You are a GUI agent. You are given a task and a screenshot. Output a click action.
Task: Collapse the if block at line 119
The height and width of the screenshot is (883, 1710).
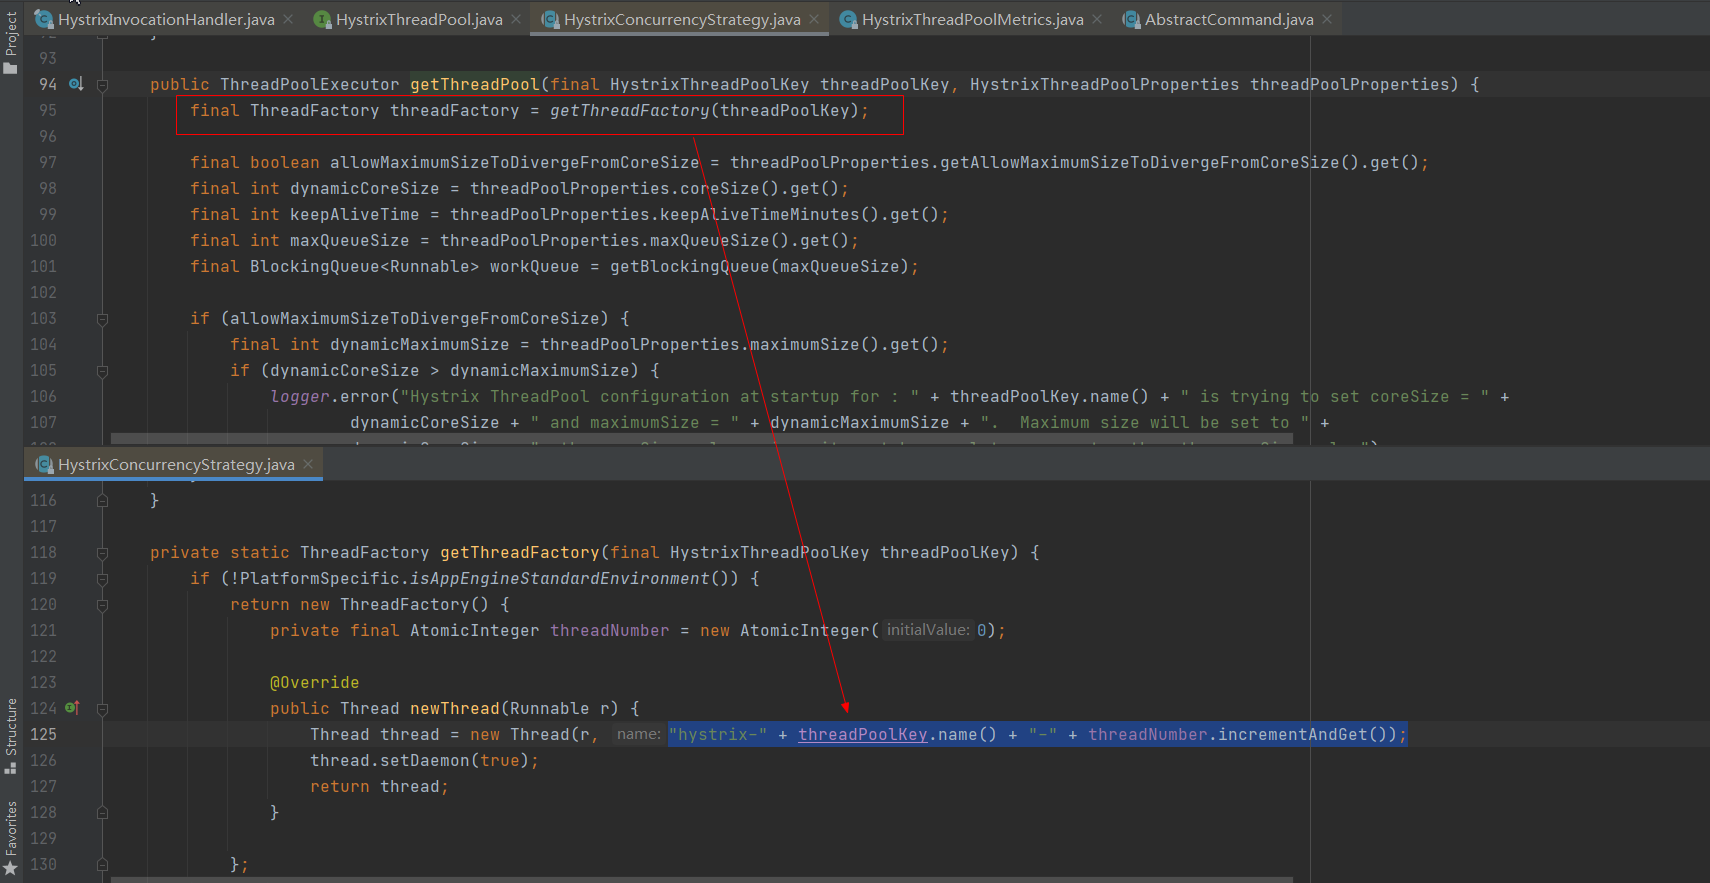pos(102,579)
